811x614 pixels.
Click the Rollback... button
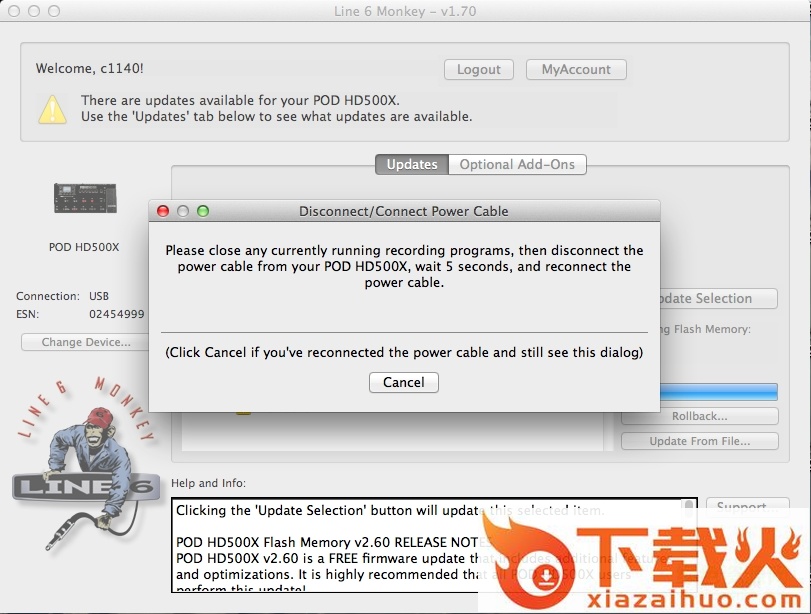(x=699, y=416)
